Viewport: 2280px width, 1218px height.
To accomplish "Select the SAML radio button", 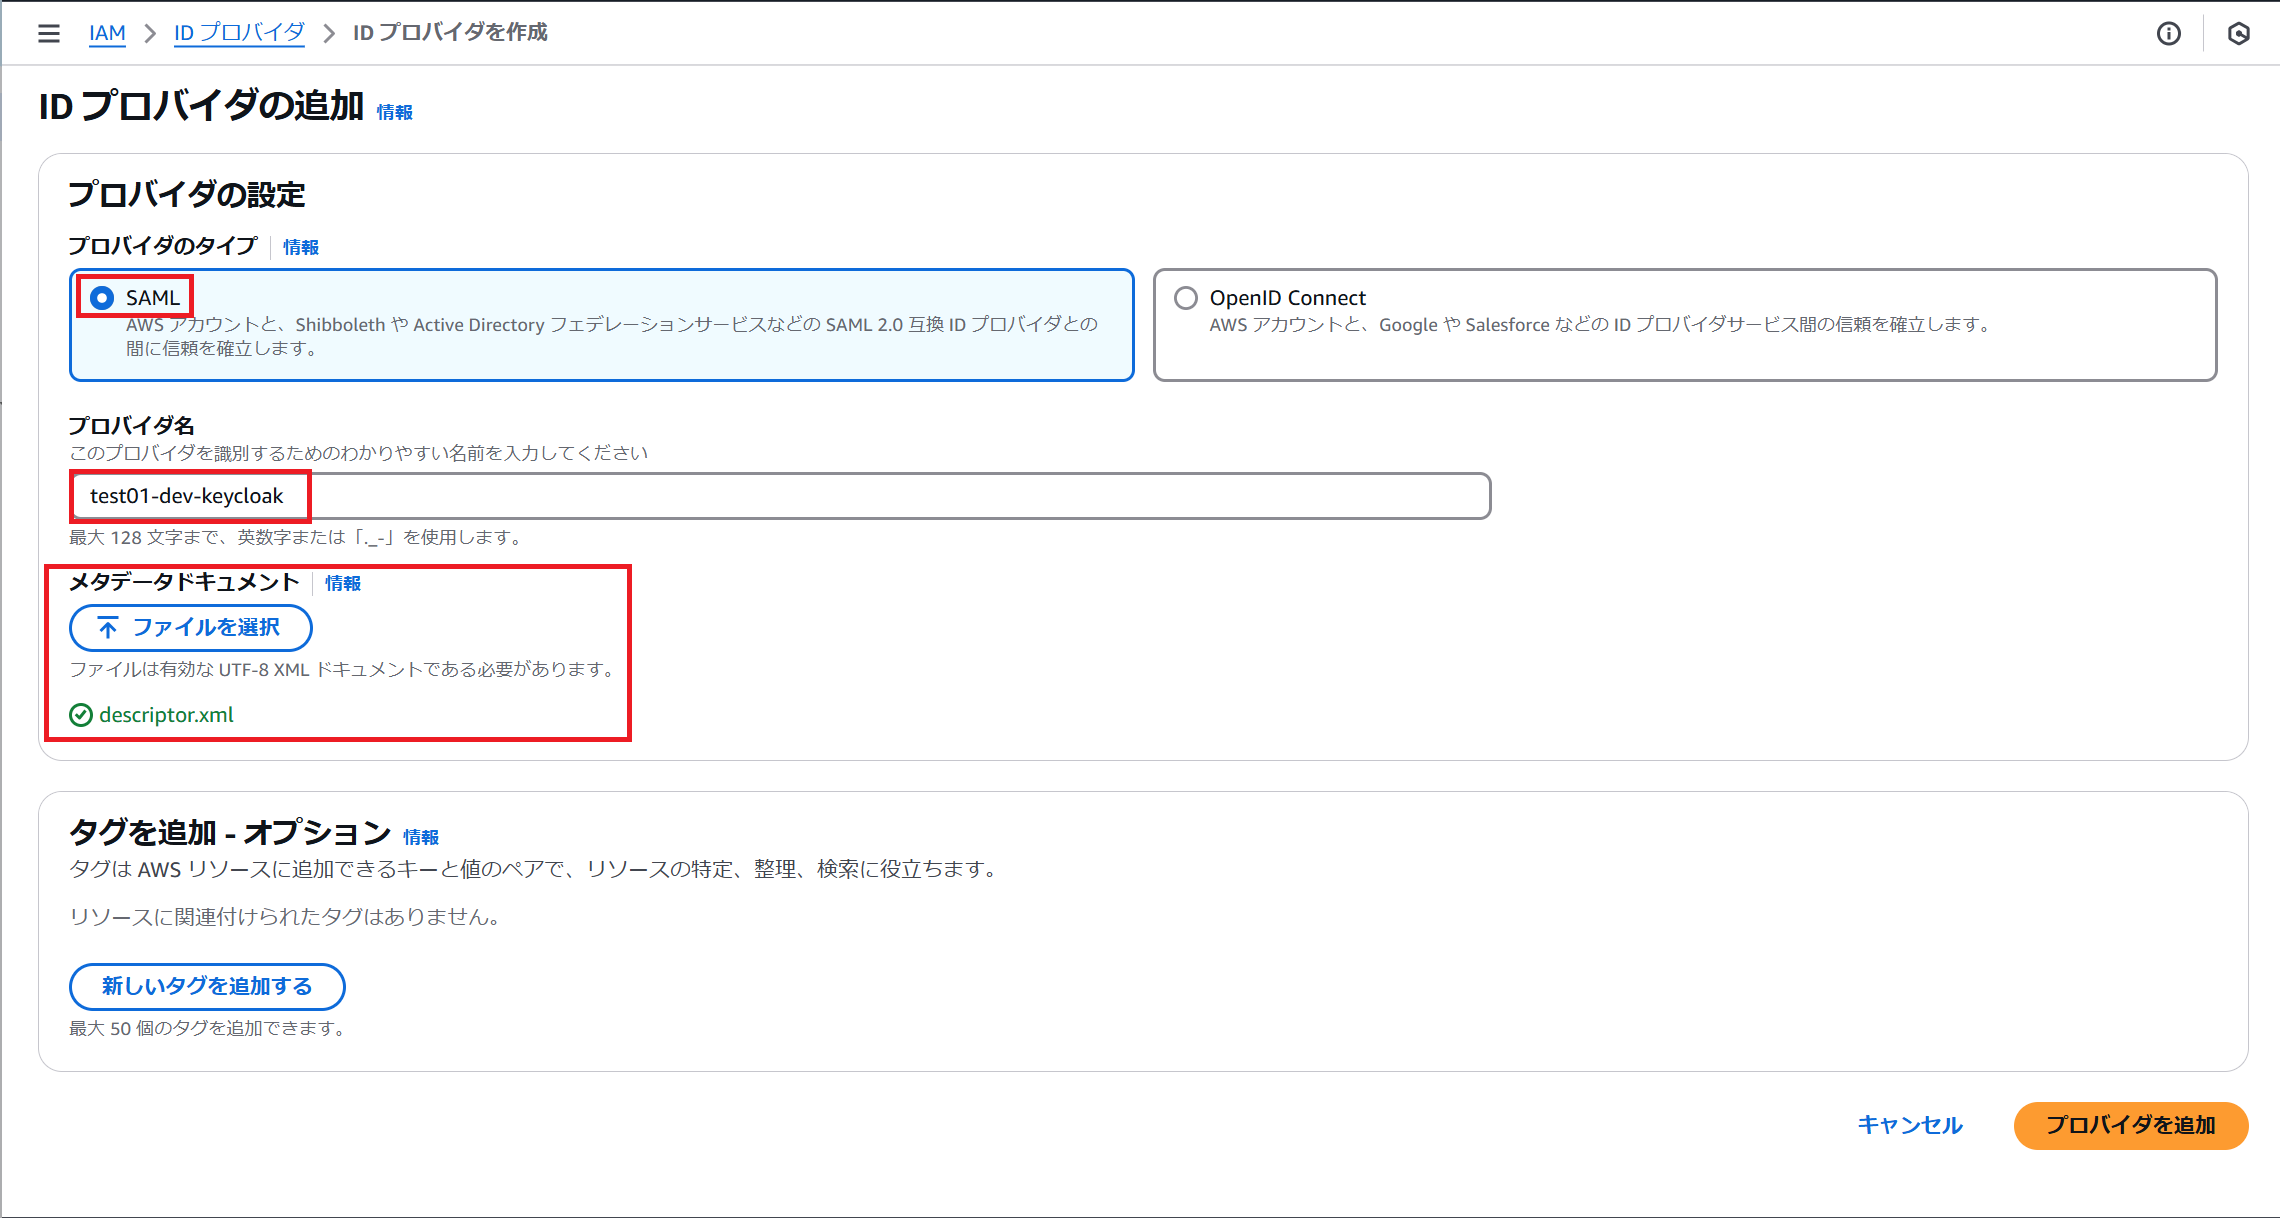I will tap(102, 298).
